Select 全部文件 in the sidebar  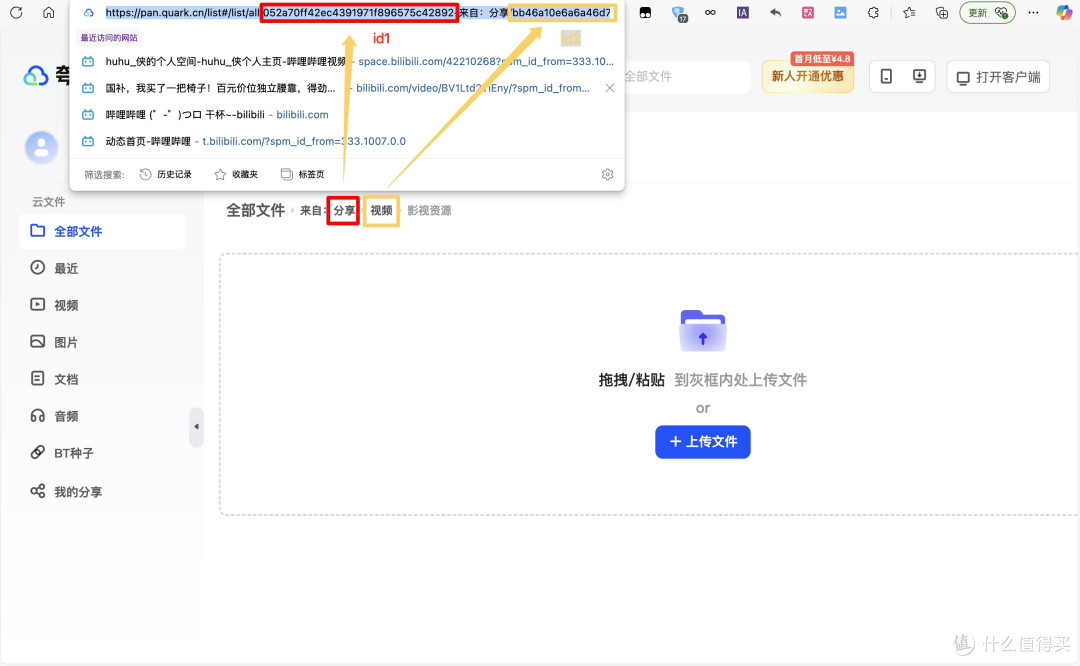click(102, 231)
